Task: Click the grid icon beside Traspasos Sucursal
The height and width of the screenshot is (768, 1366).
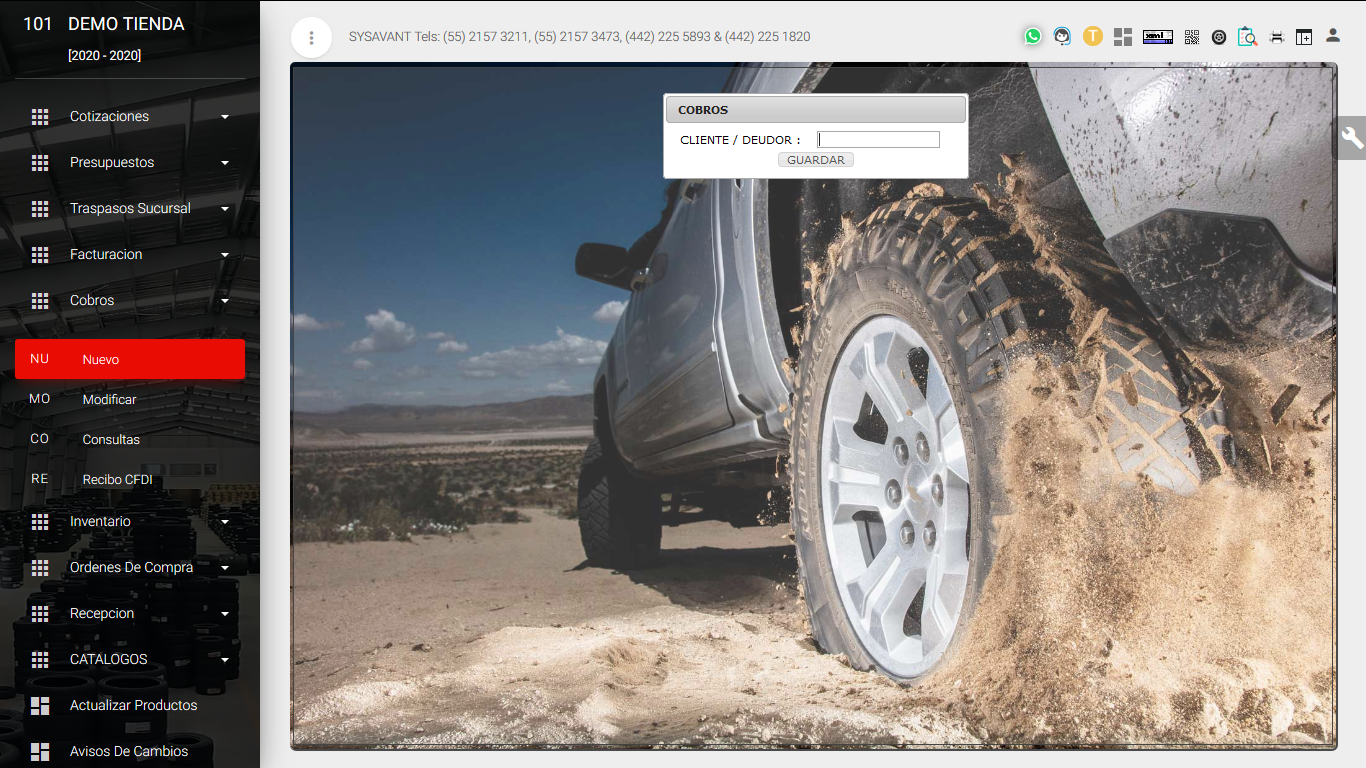Action: pos(40,209)
